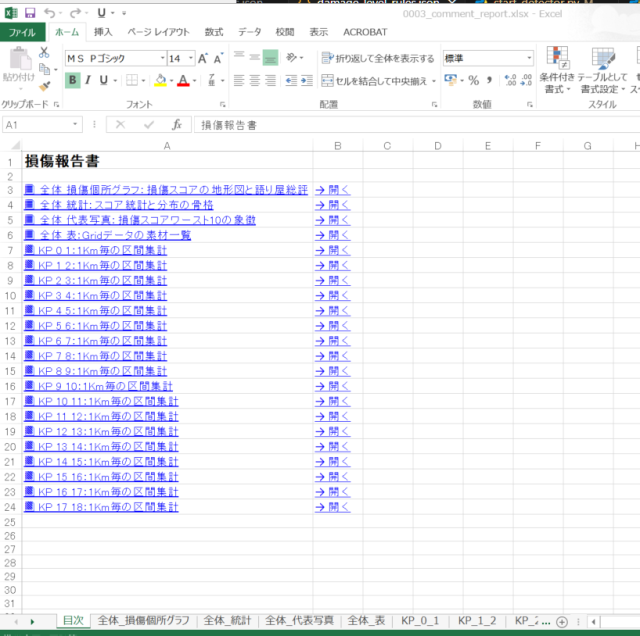Open the 全体 統計 hyperlink in row 4
The image size is (640, 636).
pos(119,205)
